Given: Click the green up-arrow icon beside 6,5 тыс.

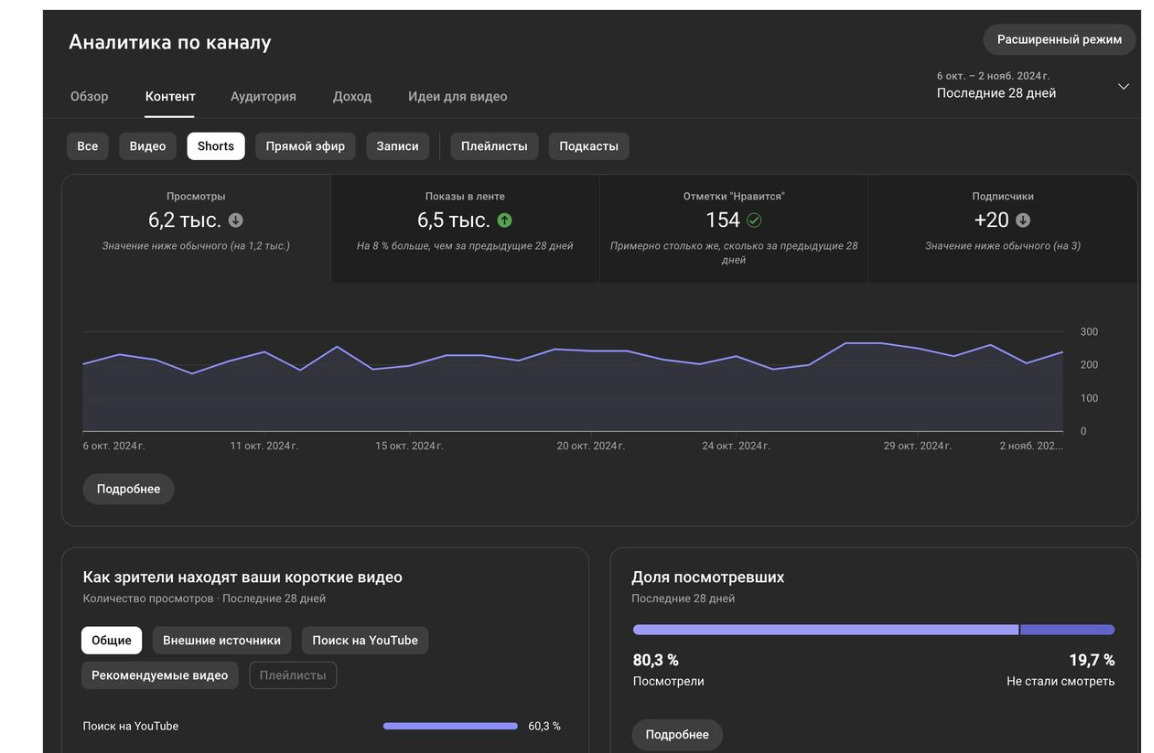Looking at the screenshot, I should pos(504,220).
